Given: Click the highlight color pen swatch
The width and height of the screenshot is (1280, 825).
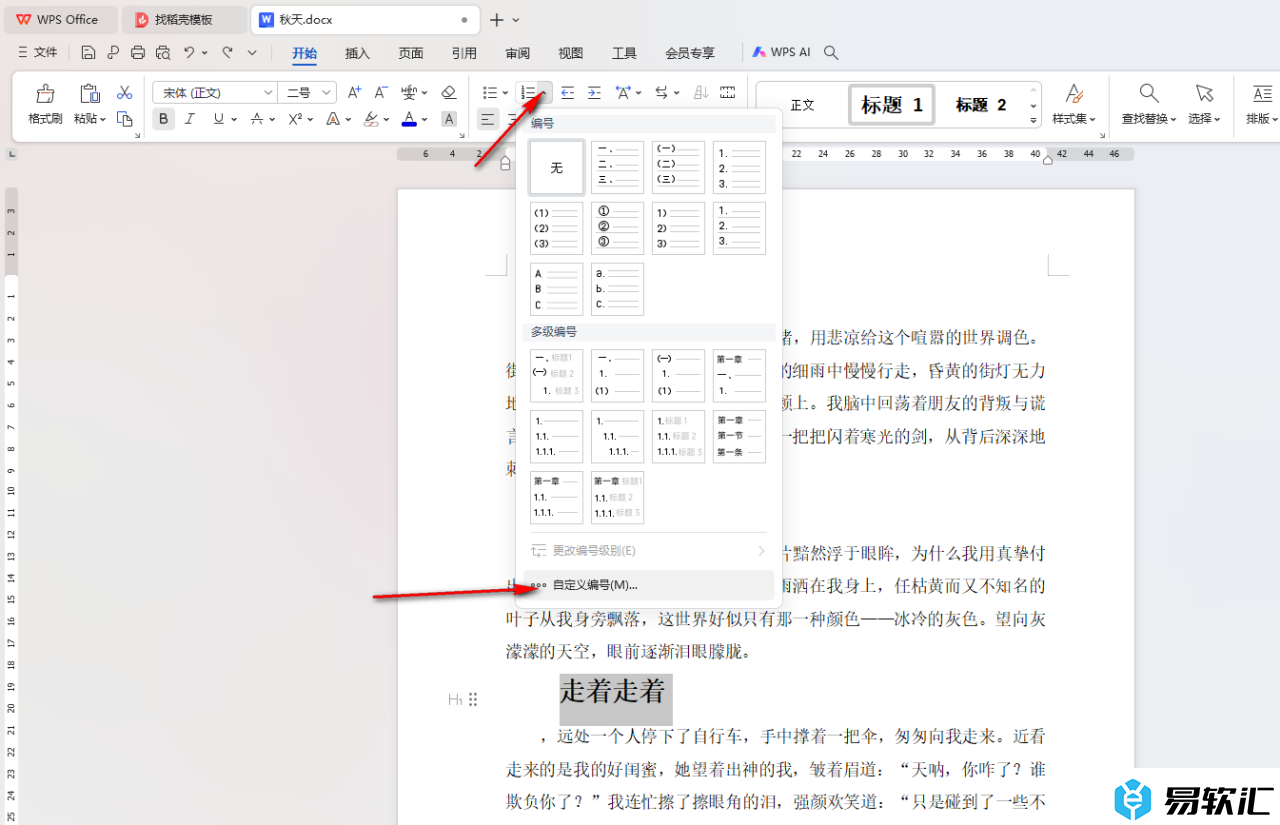Looking at the screenshot, I should 371,119.
